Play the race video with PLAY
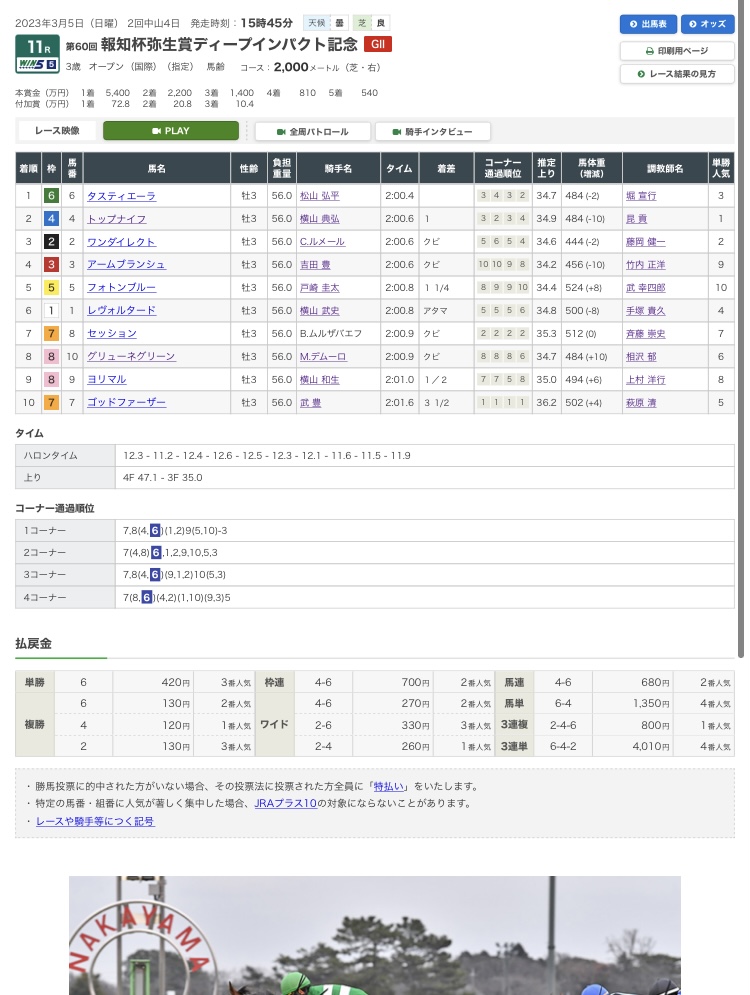The image size is (750, 995). point(171,131)
